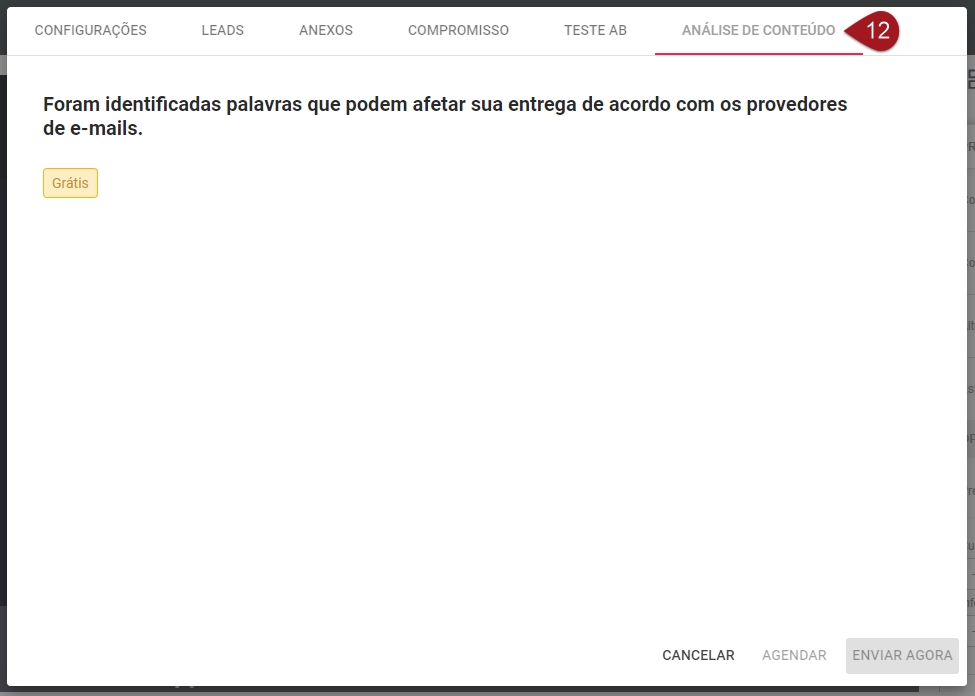Select the Compromisso tab

[x=458, y=30]
